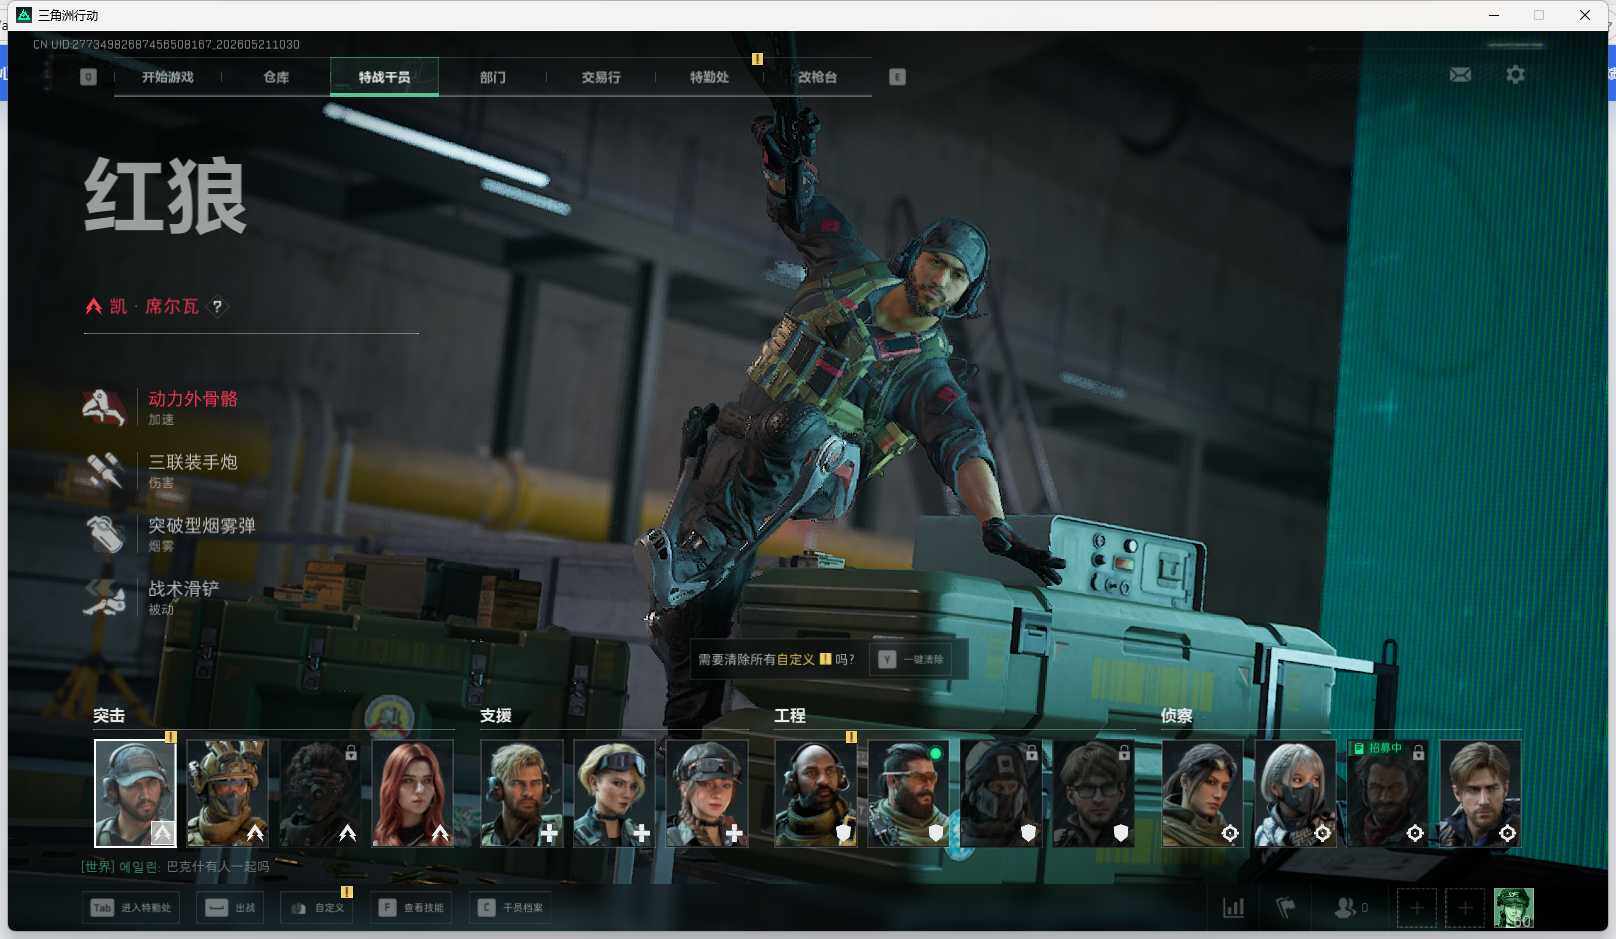Click the 支援 category heading
Image resolution: width=1616 pixels, height=939 pixels.
[x=496, y=716]
